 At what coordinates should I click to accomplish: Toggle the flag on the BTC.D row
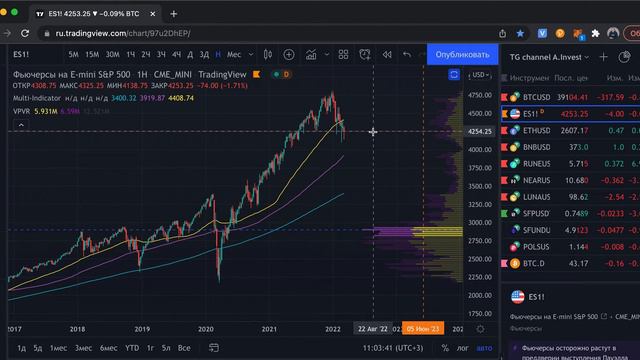click(x=504, y=263)
